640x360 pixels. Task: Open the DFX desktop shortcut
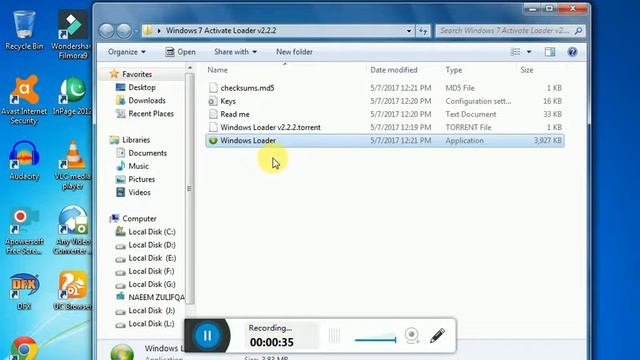24,291
